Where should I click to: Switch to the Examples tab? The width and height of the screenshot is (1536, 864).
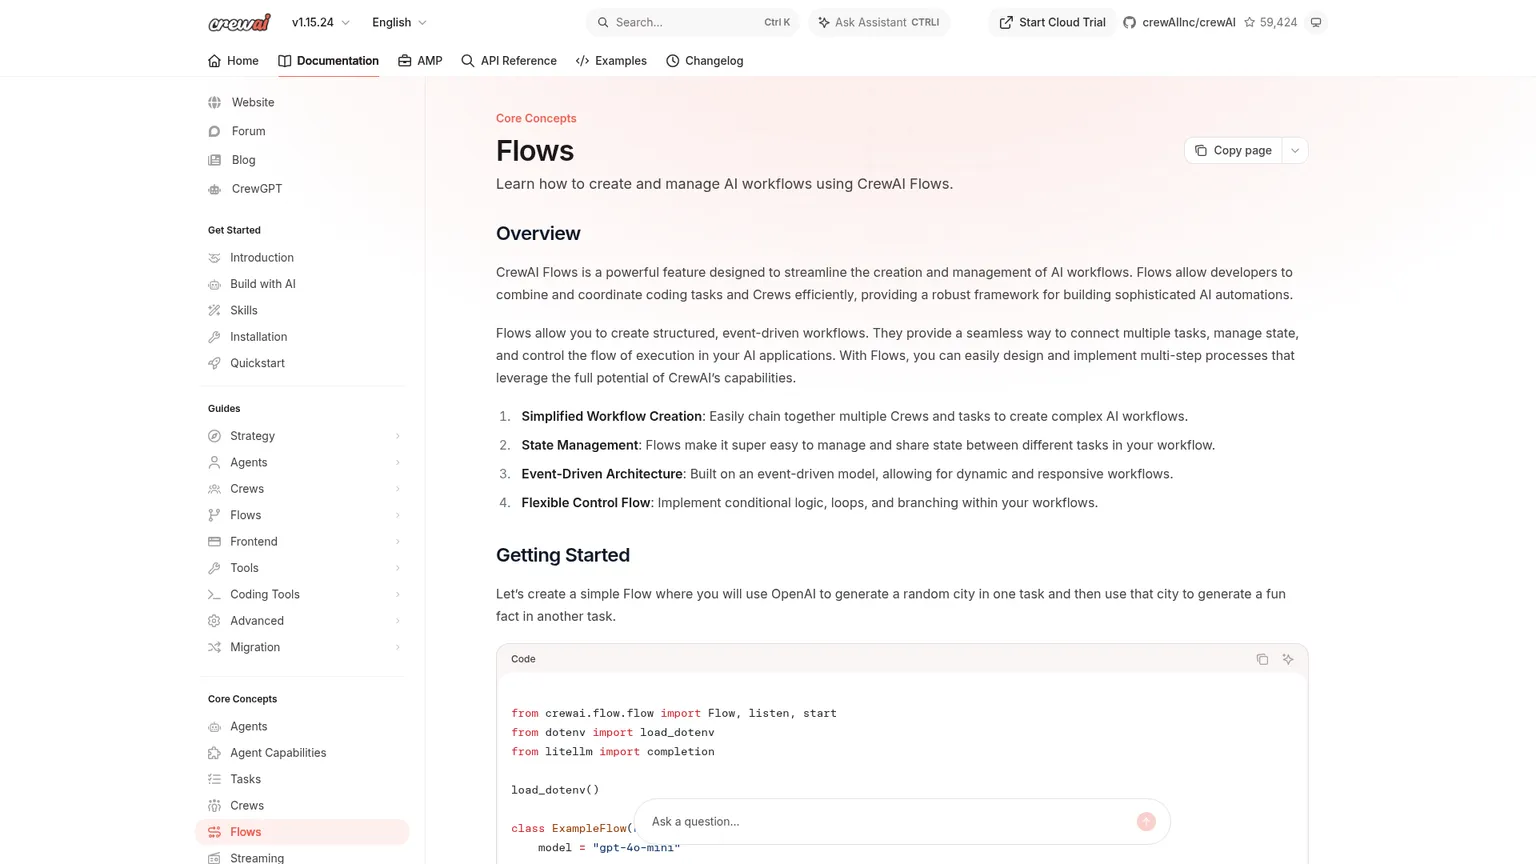pyautogui.click(x=611, y=61)
